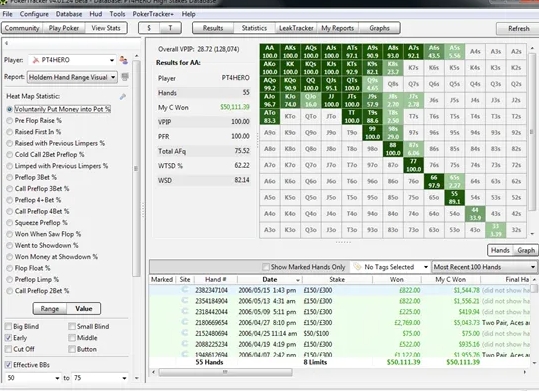Click the tag icon beside No Tags Selected
Viewport: 539px width, 391px height.
tap(357, 267)
